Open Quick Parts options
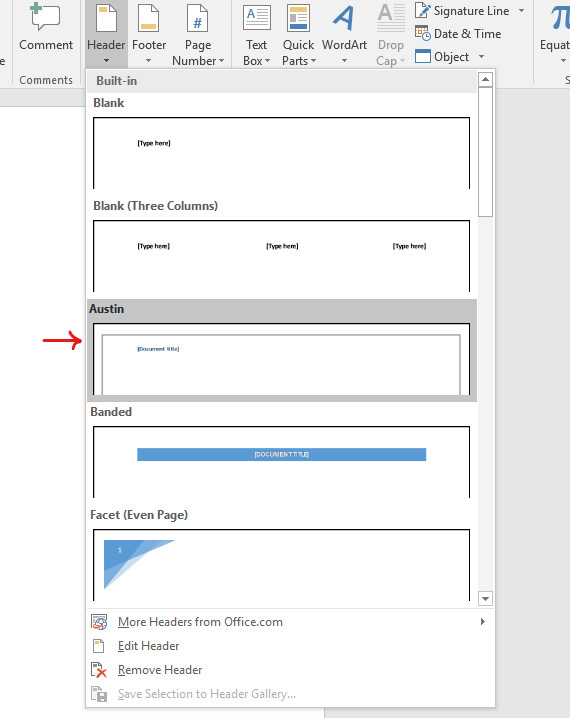570x718 pixels. coord(299,34)
